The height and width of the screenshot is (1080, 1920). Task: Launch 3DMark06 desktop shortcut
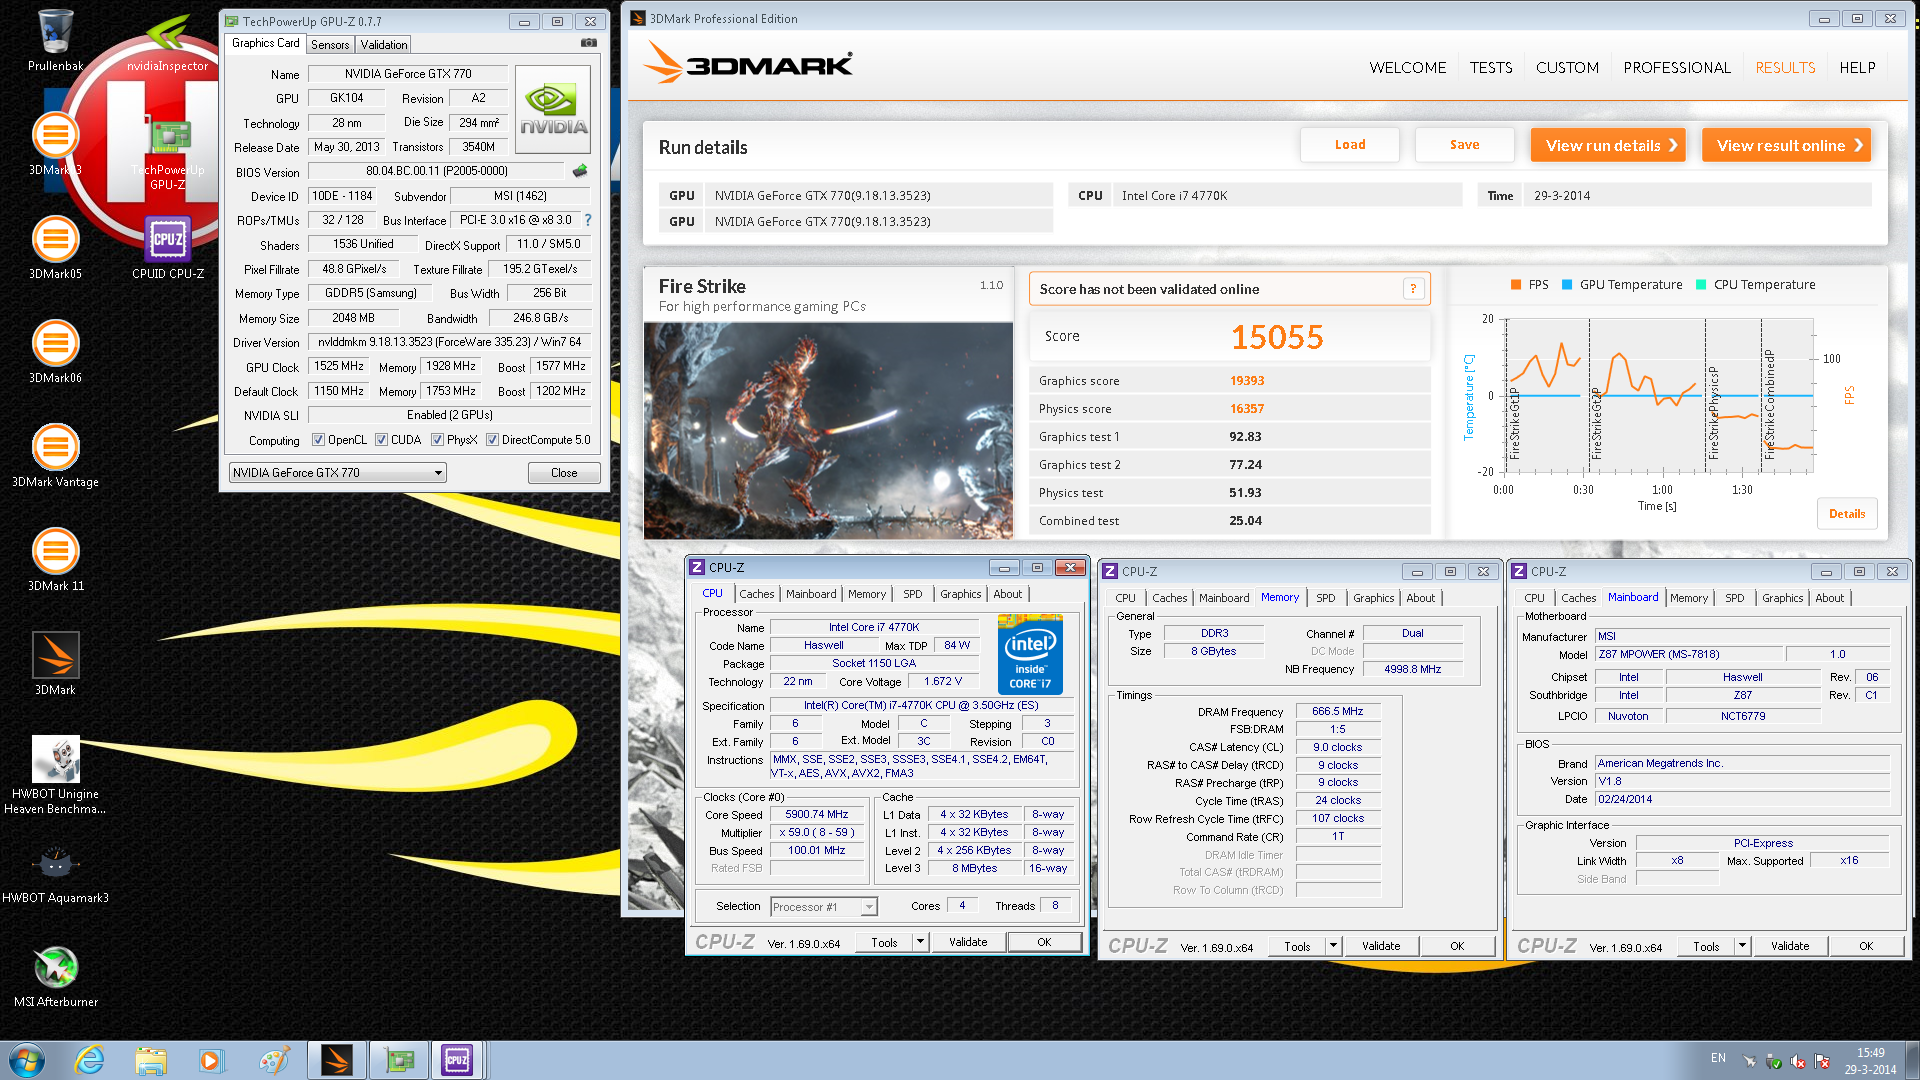(x=55, y=353)
